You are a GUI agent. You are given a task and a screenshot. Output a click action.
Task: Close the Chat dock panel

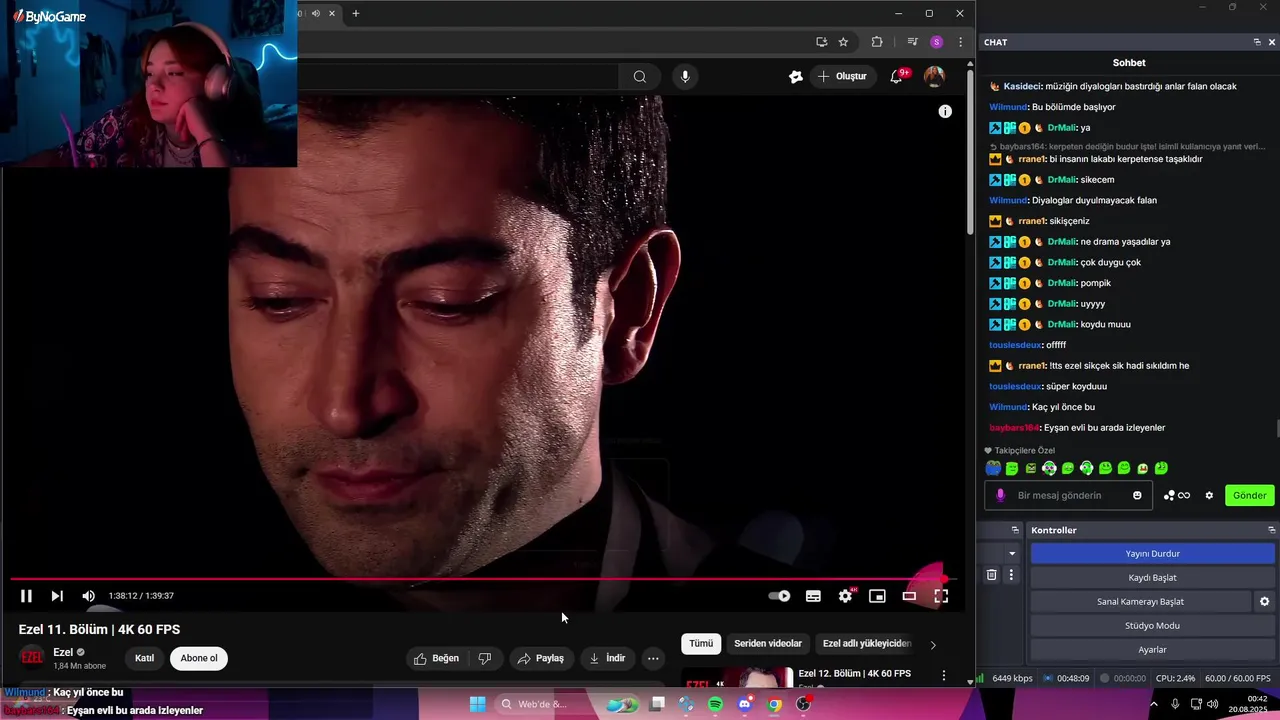[1272, 42]
